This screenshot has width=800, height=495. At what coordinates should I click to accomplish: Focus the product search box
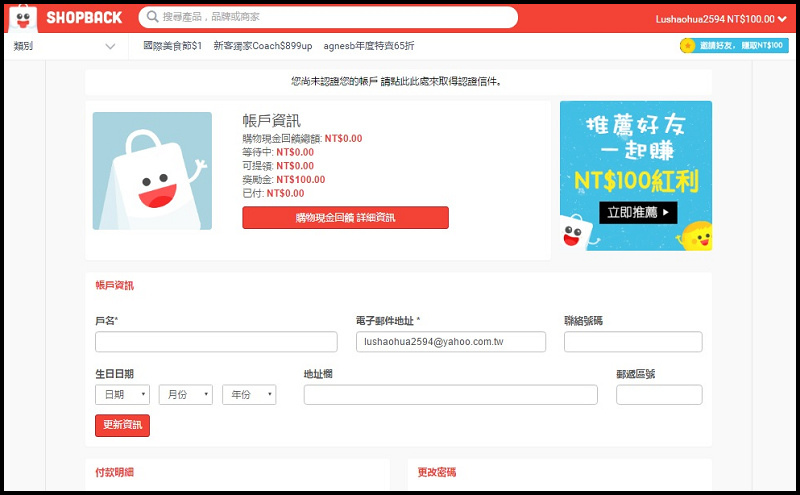(x=328, y=17)
